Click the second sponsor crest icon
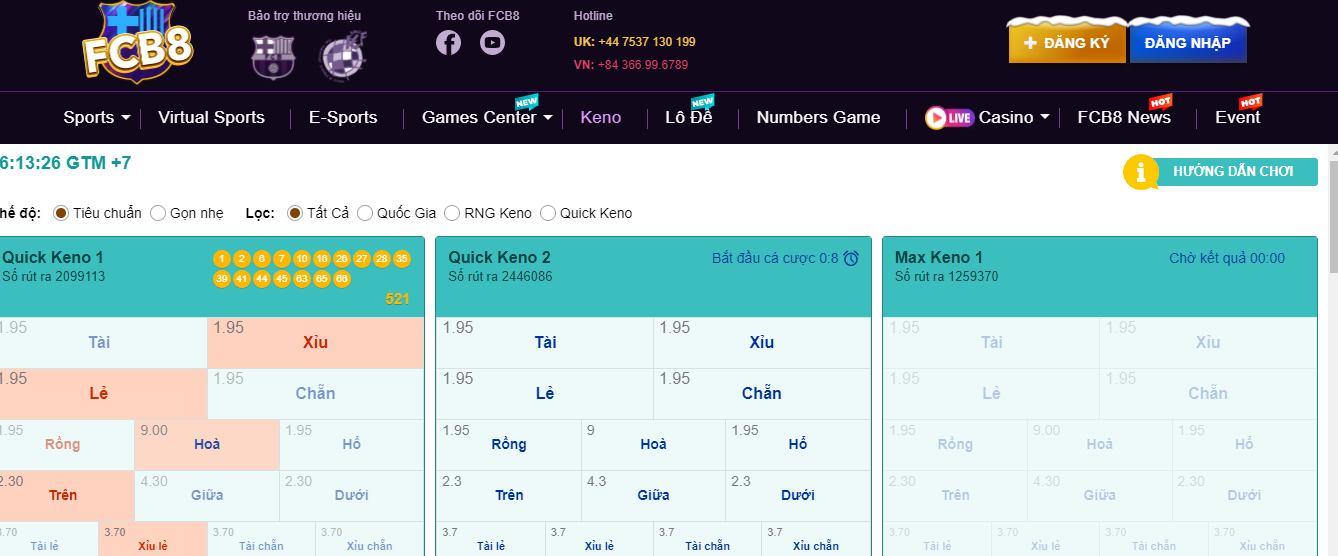Screen dimensions: 1338x556 341,55
